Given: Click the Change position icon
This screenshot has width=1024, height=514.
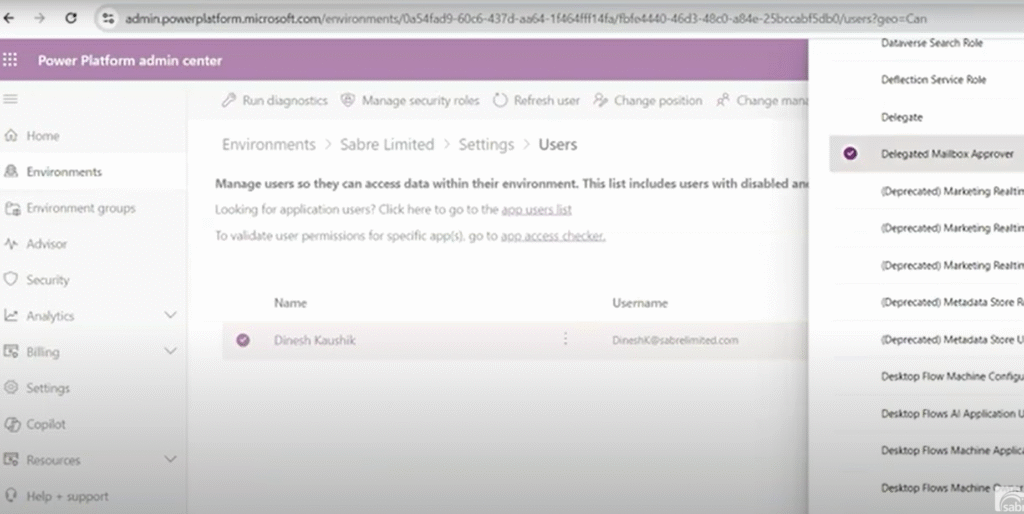Looking at the screenshot, I should (x=600, y=100).
